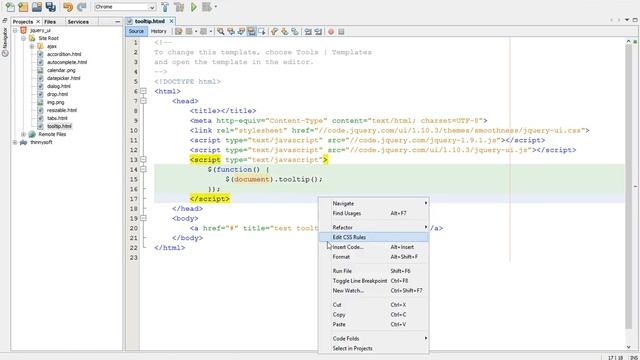
Task: Select accordition.html in project tree
Action: tap(64, 54)
